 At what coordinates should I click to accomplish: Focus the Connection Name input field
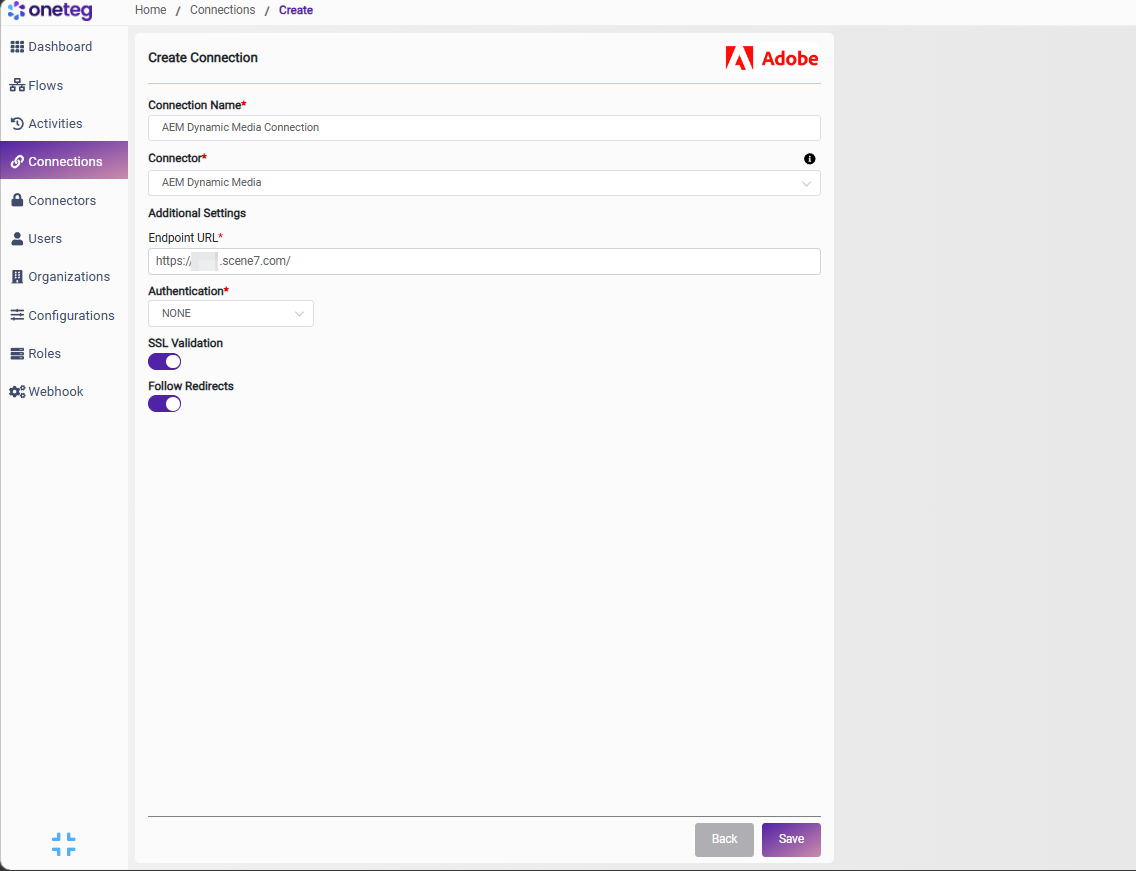484,128
